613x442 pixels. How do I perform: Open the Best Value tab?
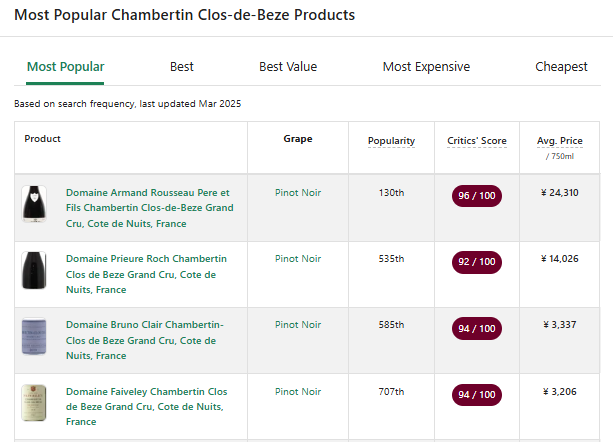click(x=288, y=67)
